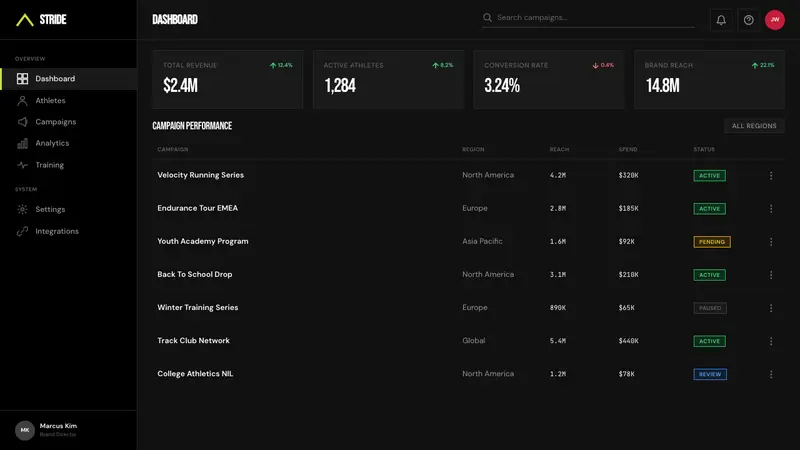
Task: Open the Youth Academy Program campaign
Action: tap(203, 241)
